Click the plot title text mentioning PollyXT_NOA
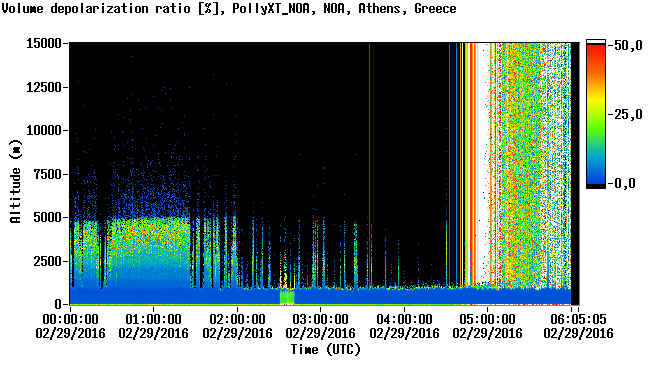665x389 pixels. tap(229, 8)
